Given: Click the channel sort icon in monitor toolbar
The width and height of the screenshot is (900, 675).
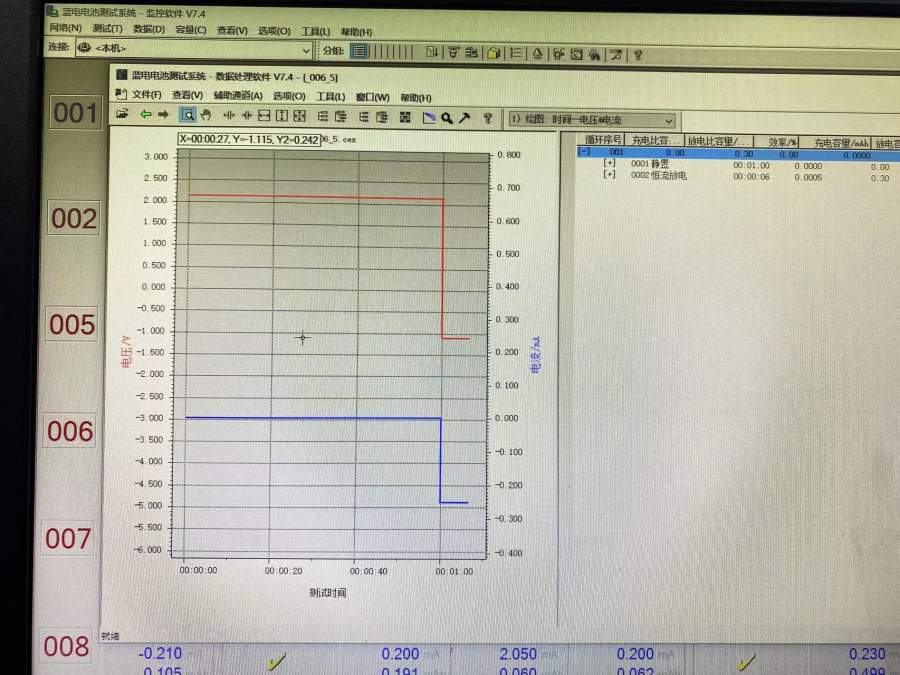Looking at the screenshot, I should click(x=432, y=52).
